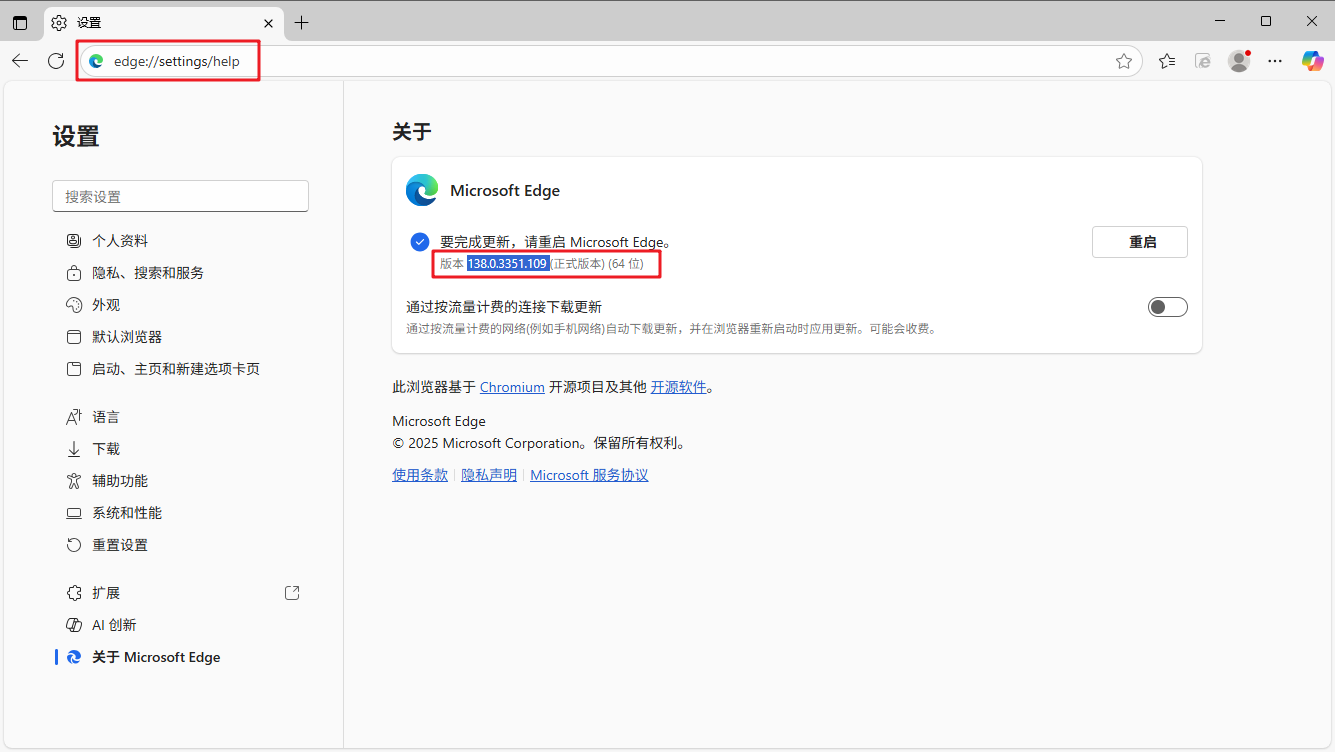Open 重置设置 settings section
The image size is (1335, 752).
[x=180, y=545]
